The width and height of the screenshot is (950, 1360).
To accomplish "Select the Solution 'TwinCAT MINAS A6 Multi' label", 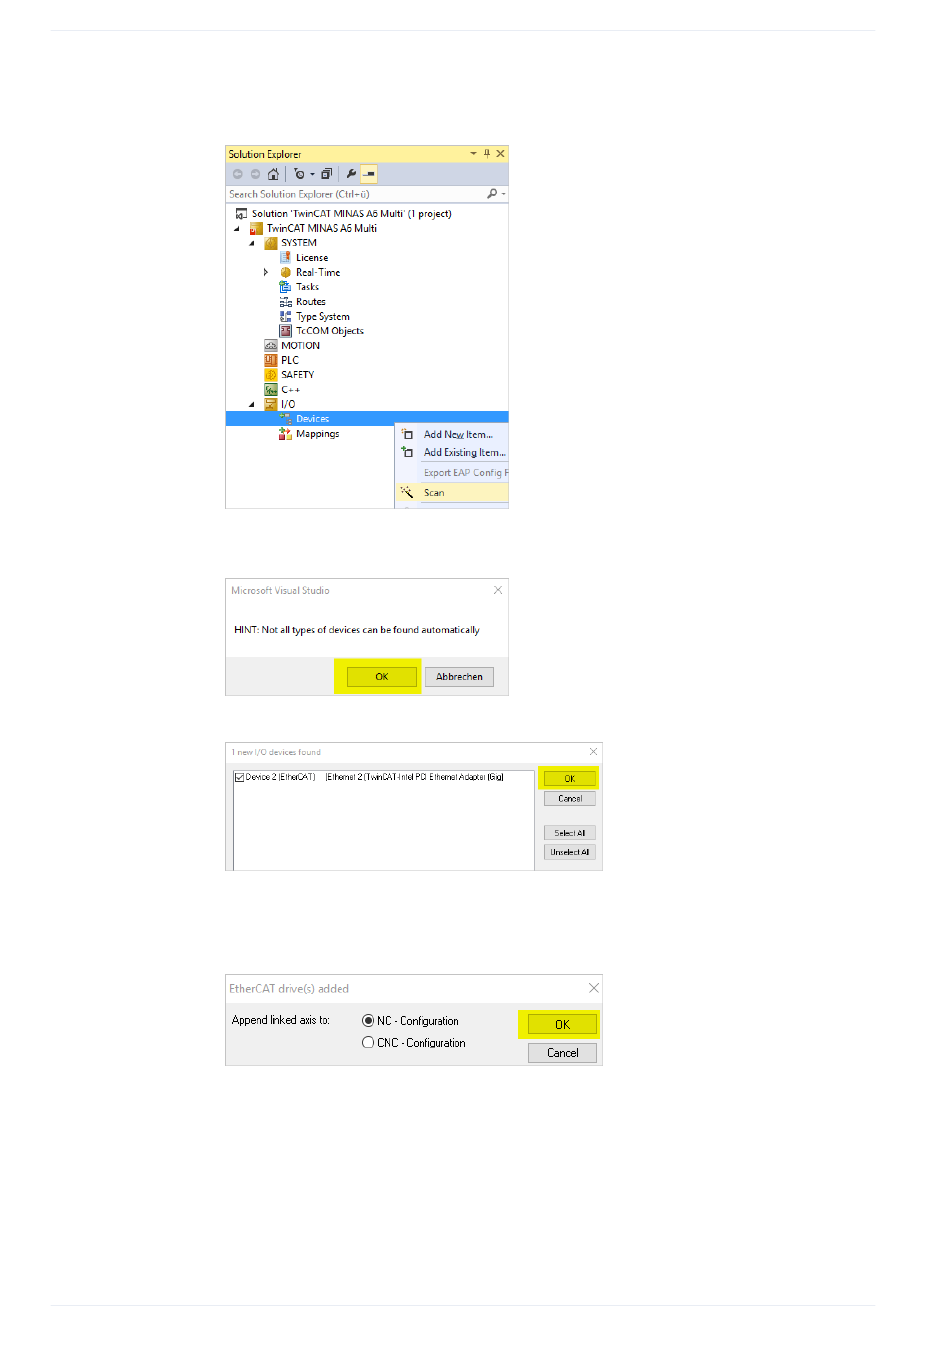I will pos(351,214).
